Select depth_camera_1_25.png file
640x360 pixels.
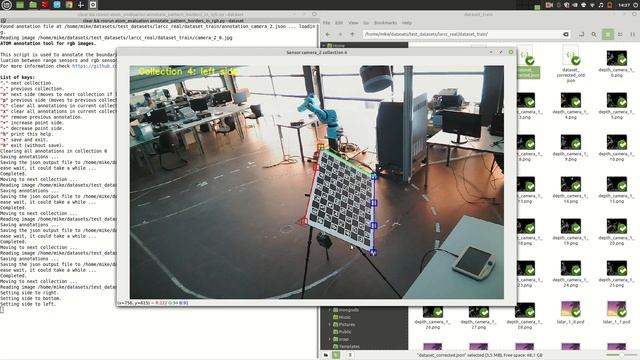click(616, 273)
